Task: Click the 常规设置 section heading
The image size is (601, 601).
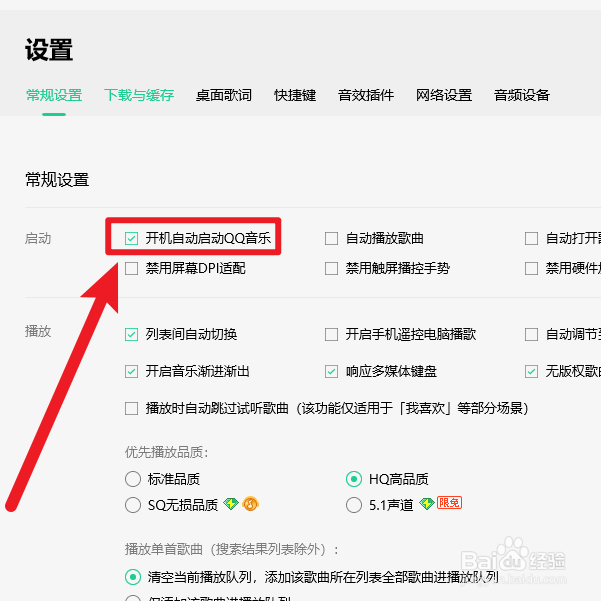Action: point(57,180)
